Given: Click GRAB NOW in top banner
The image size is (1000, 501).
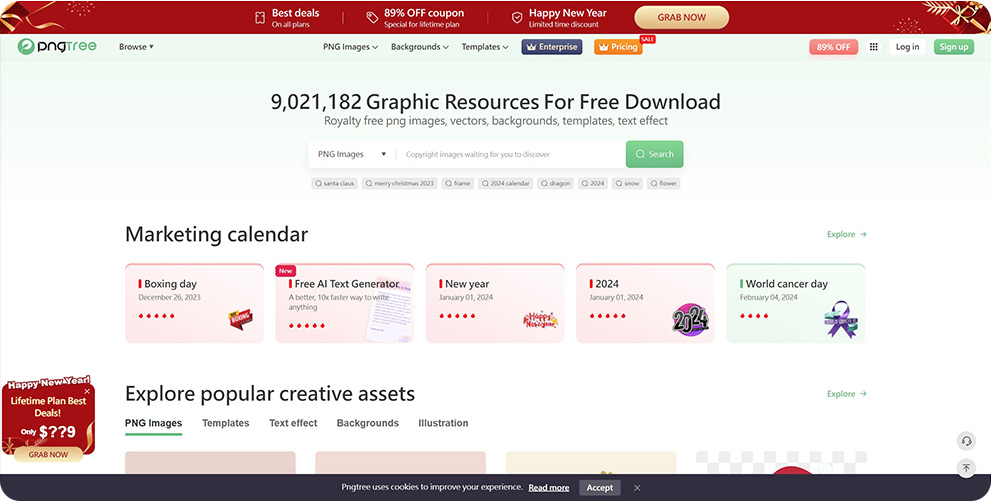Looking at the screenshot, I should coord(681,18).
